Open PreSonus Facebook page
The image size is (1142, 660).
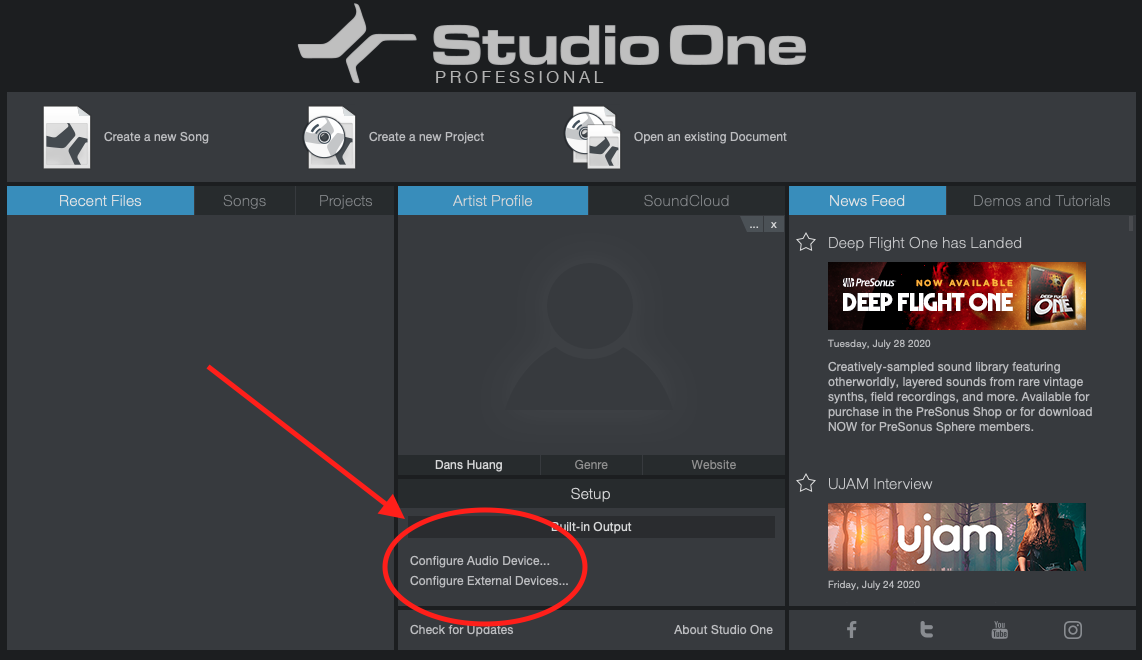pyautogui.click(x=851, y=629)
